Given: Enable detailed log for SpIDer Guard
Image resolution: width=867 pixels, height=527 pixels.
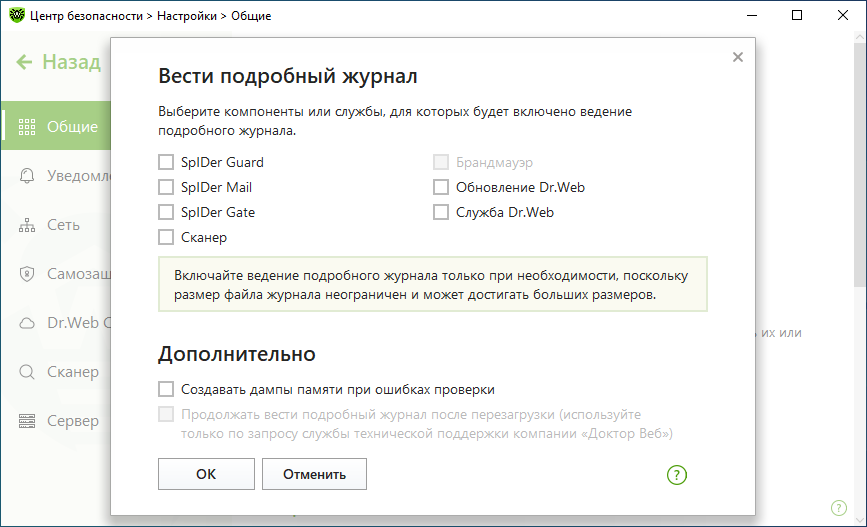Looking at the screenshot, I should coord(166,162).
